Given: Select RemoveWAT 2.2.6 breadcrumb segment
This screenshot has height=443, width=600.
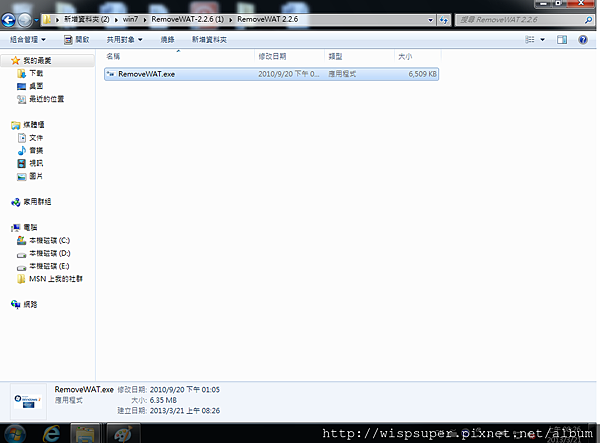Looking at the screenshot, I should click(267, 20).
